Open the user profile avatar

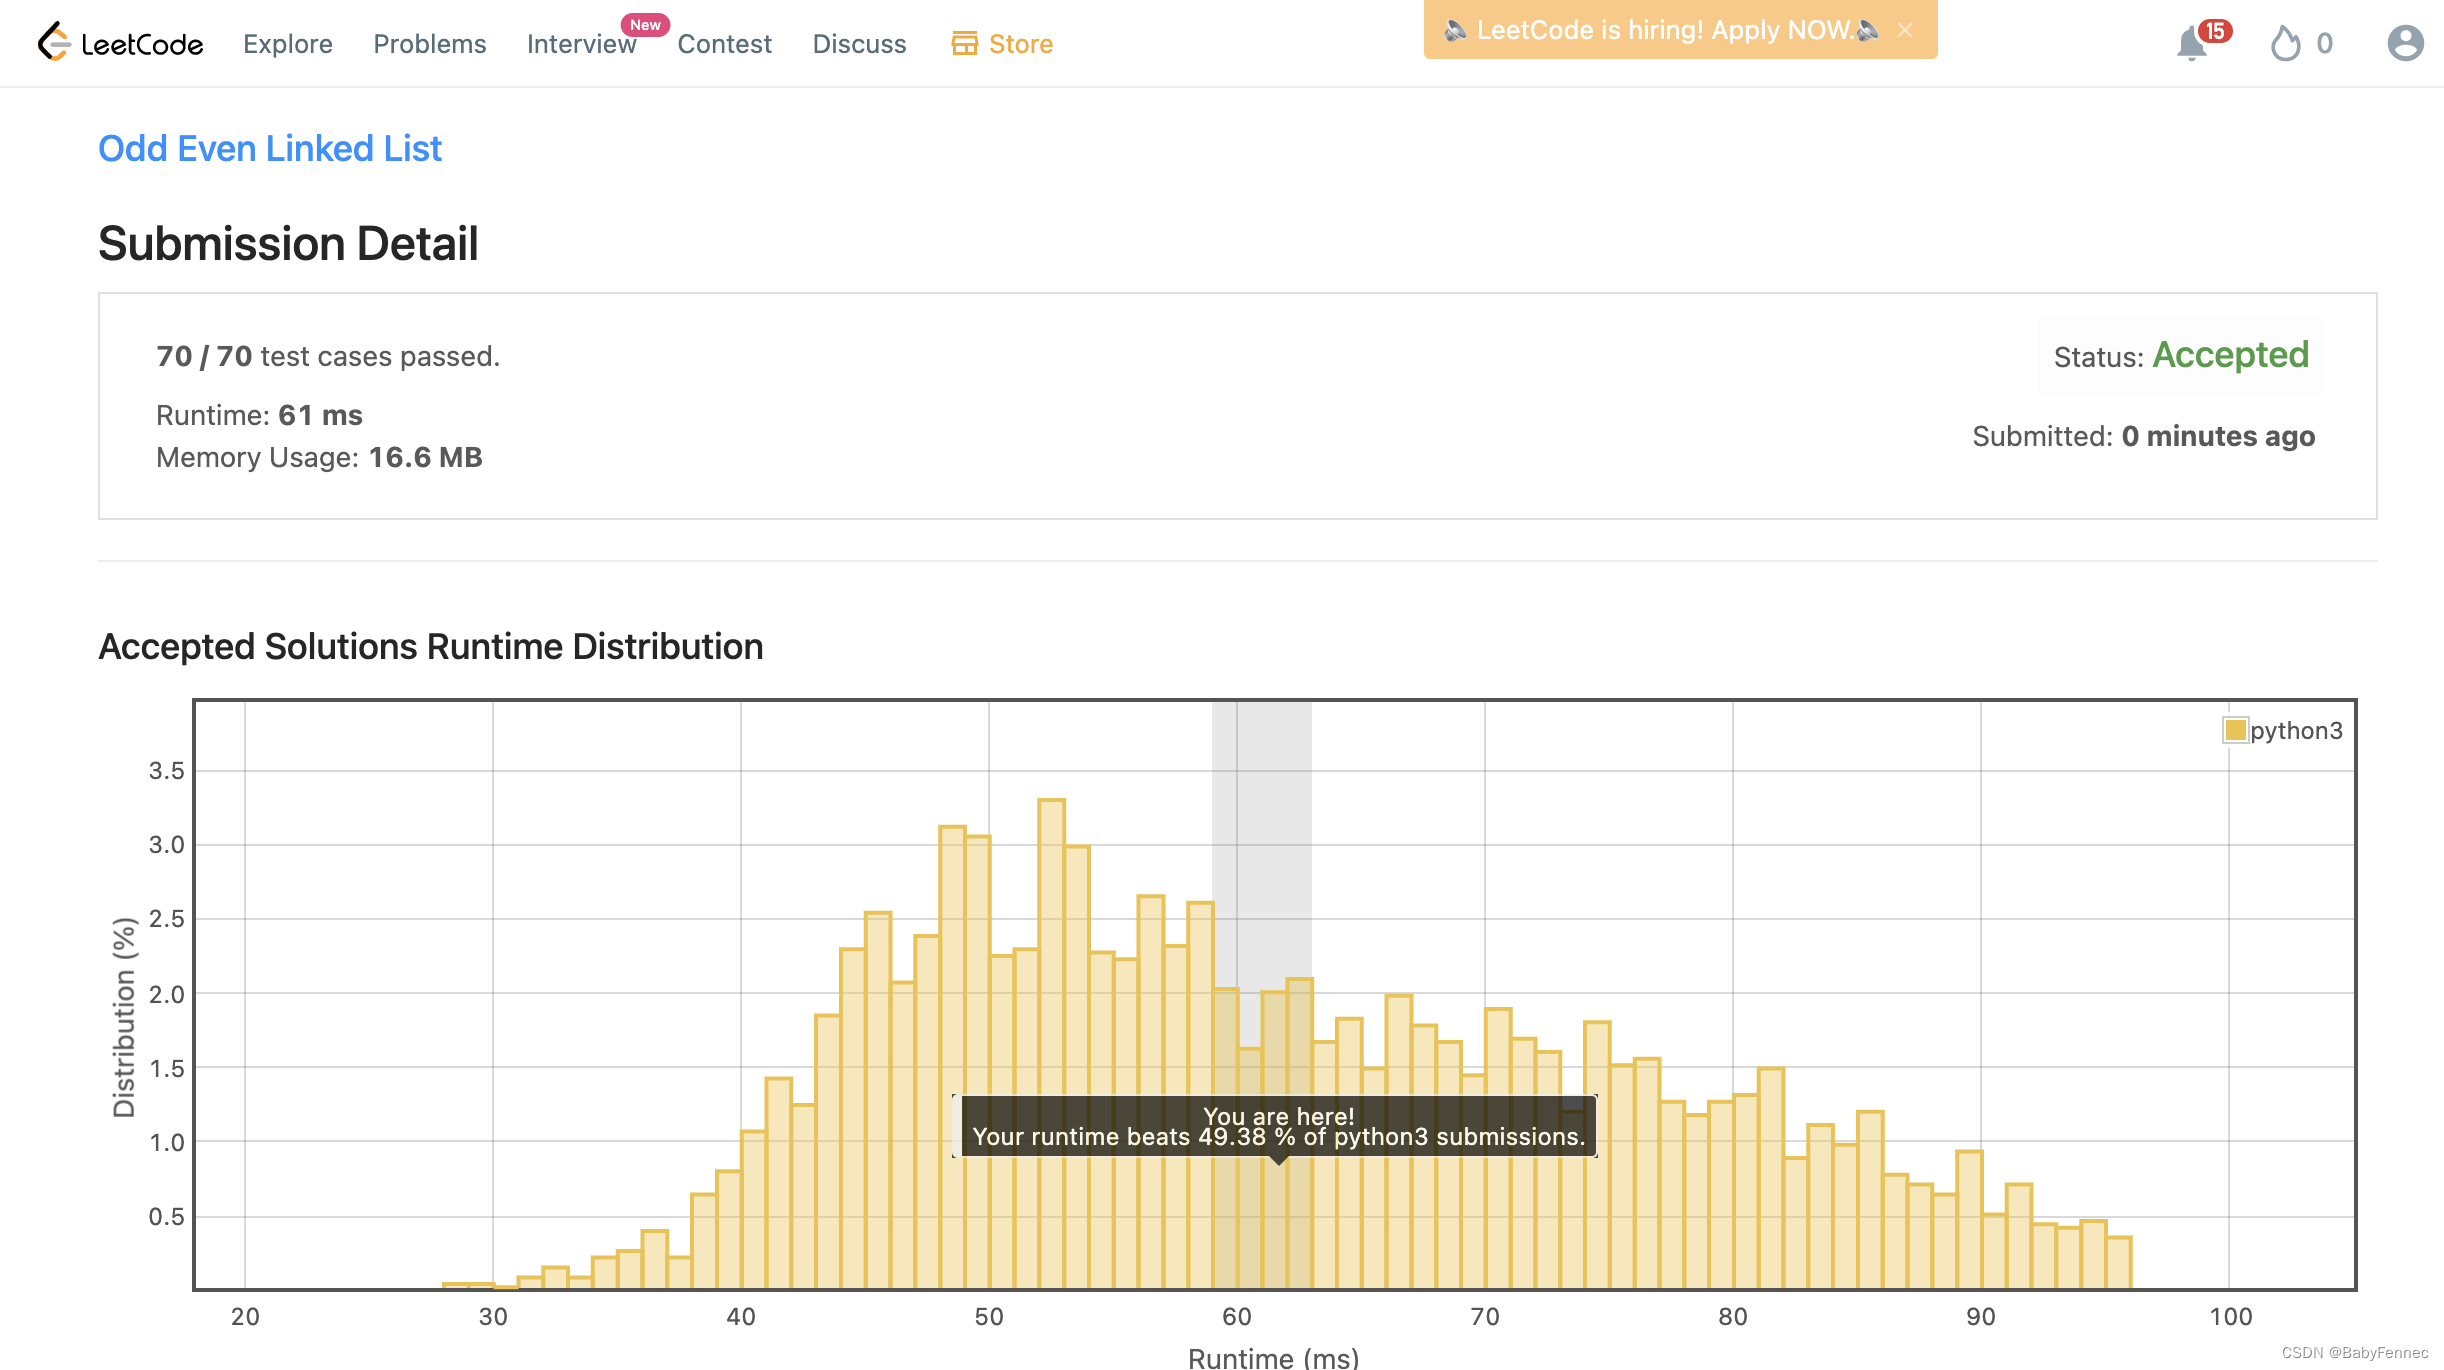(2405, 43)
